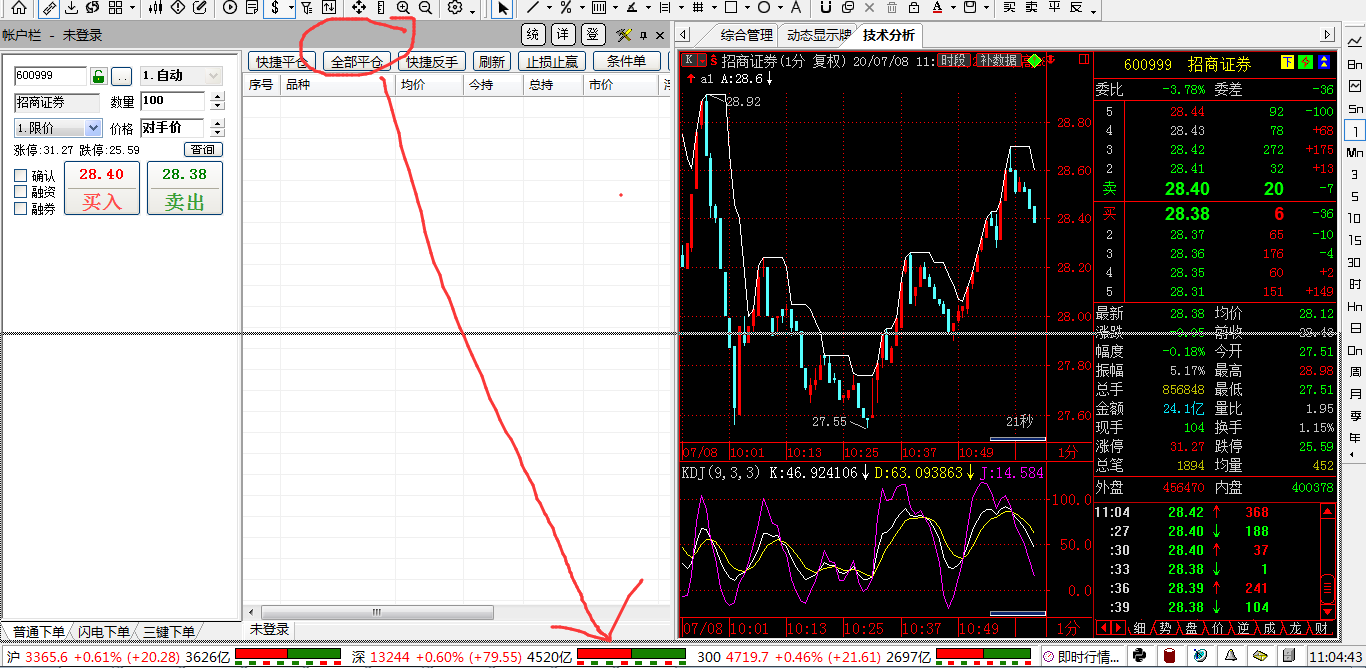
Task: Click the dollar sign trading icon
Action: click(275, 8)
